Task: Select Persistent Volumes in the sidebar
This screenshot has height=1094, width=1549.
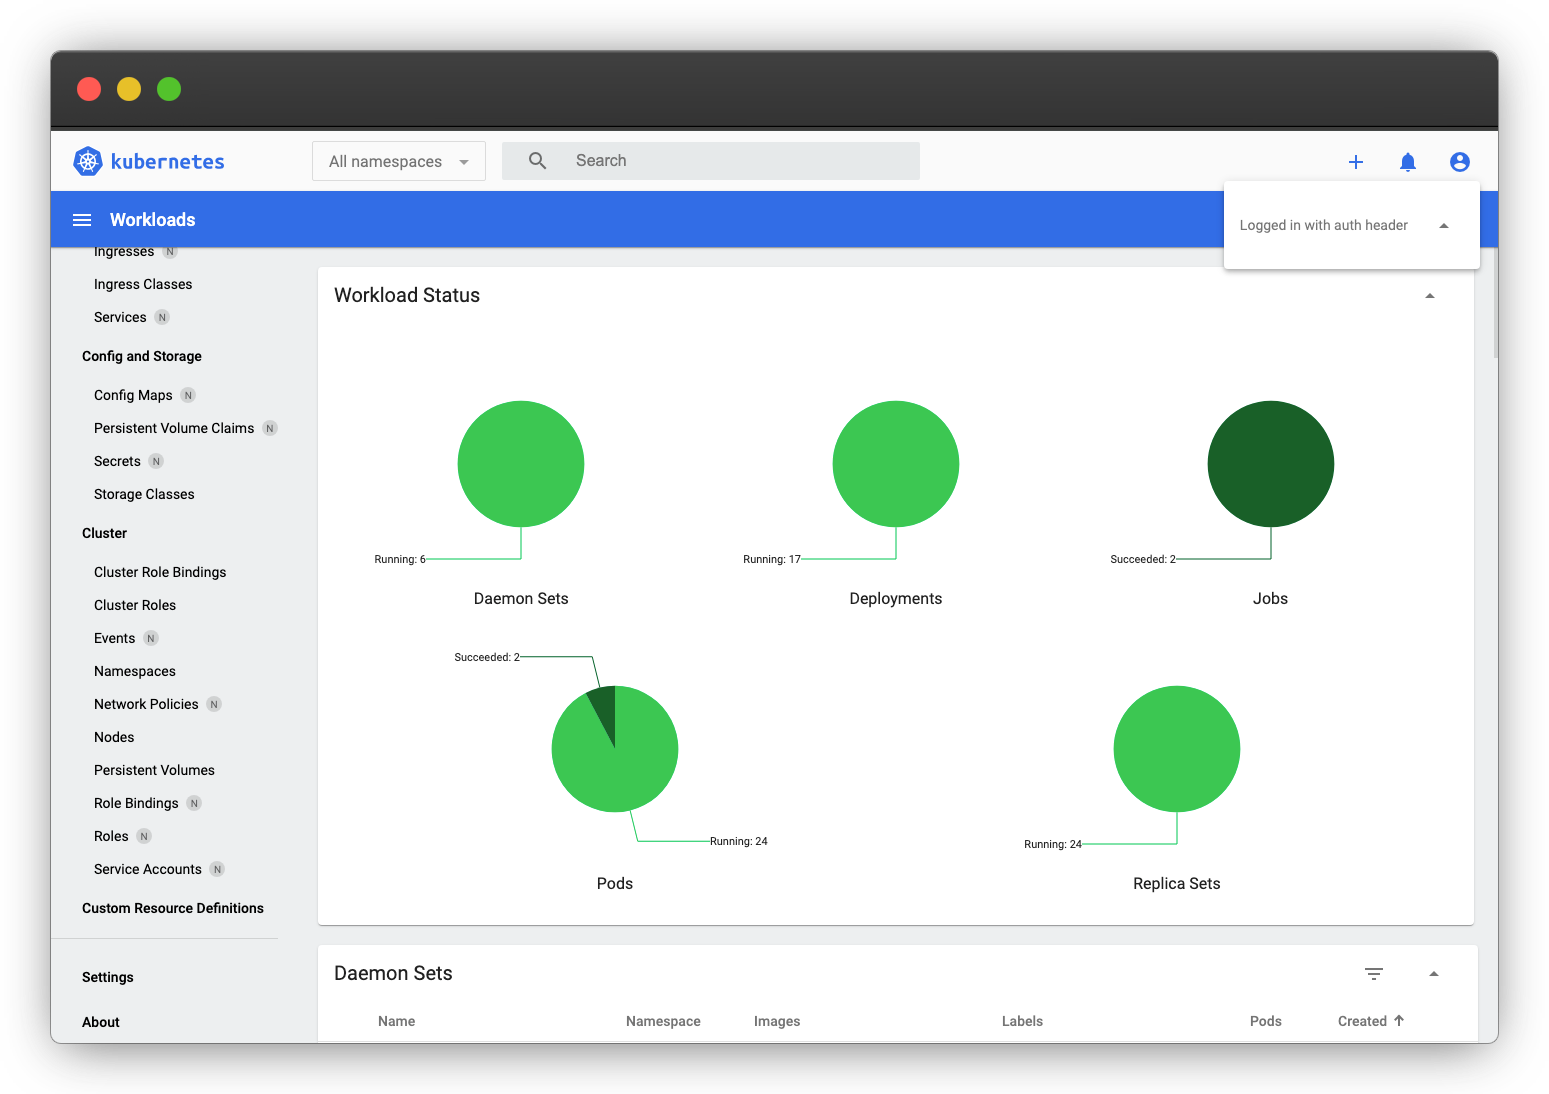Action: (x=154, y=770)
